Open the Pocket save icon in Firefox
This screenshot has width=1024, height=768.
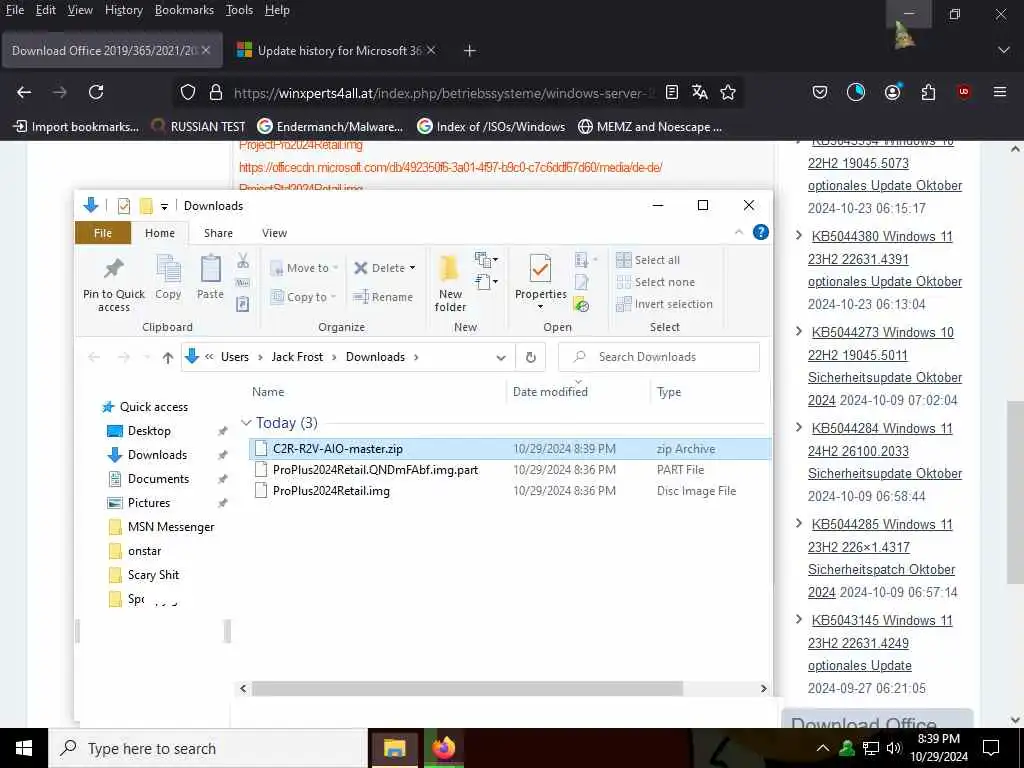(820, 92)
